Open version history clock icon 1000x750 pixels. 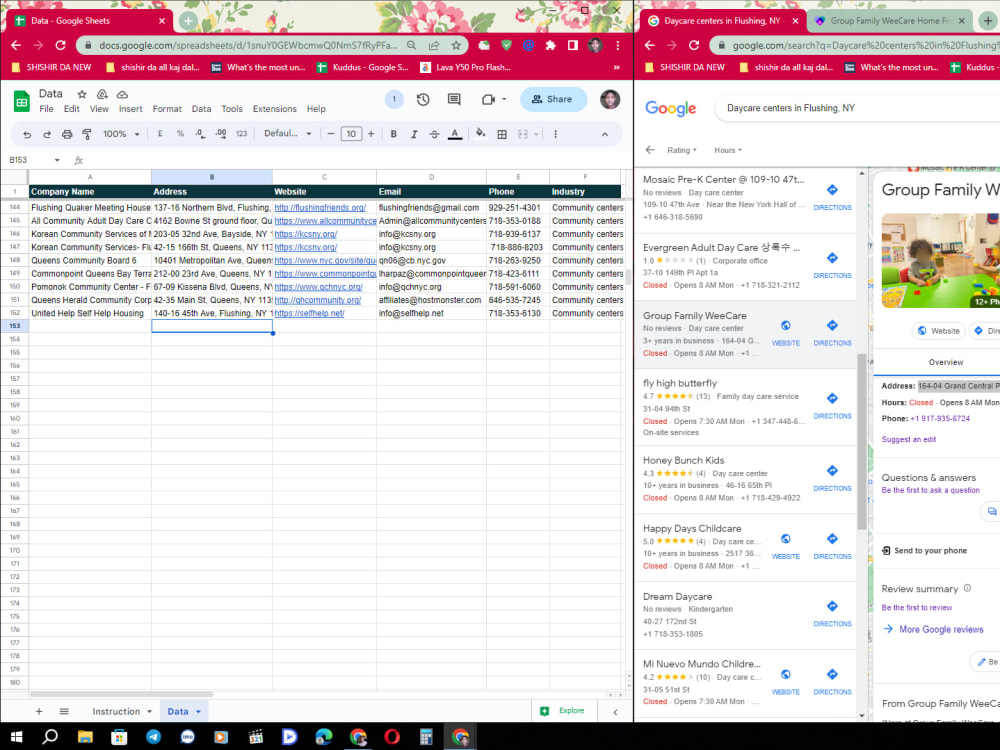coord(423,99)
